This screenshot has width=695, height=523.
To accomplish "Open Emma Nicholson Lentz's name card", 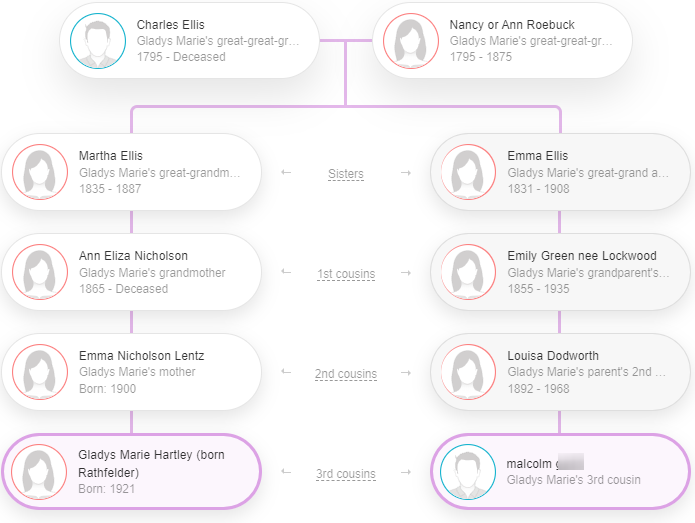I will tap(132, 372).
